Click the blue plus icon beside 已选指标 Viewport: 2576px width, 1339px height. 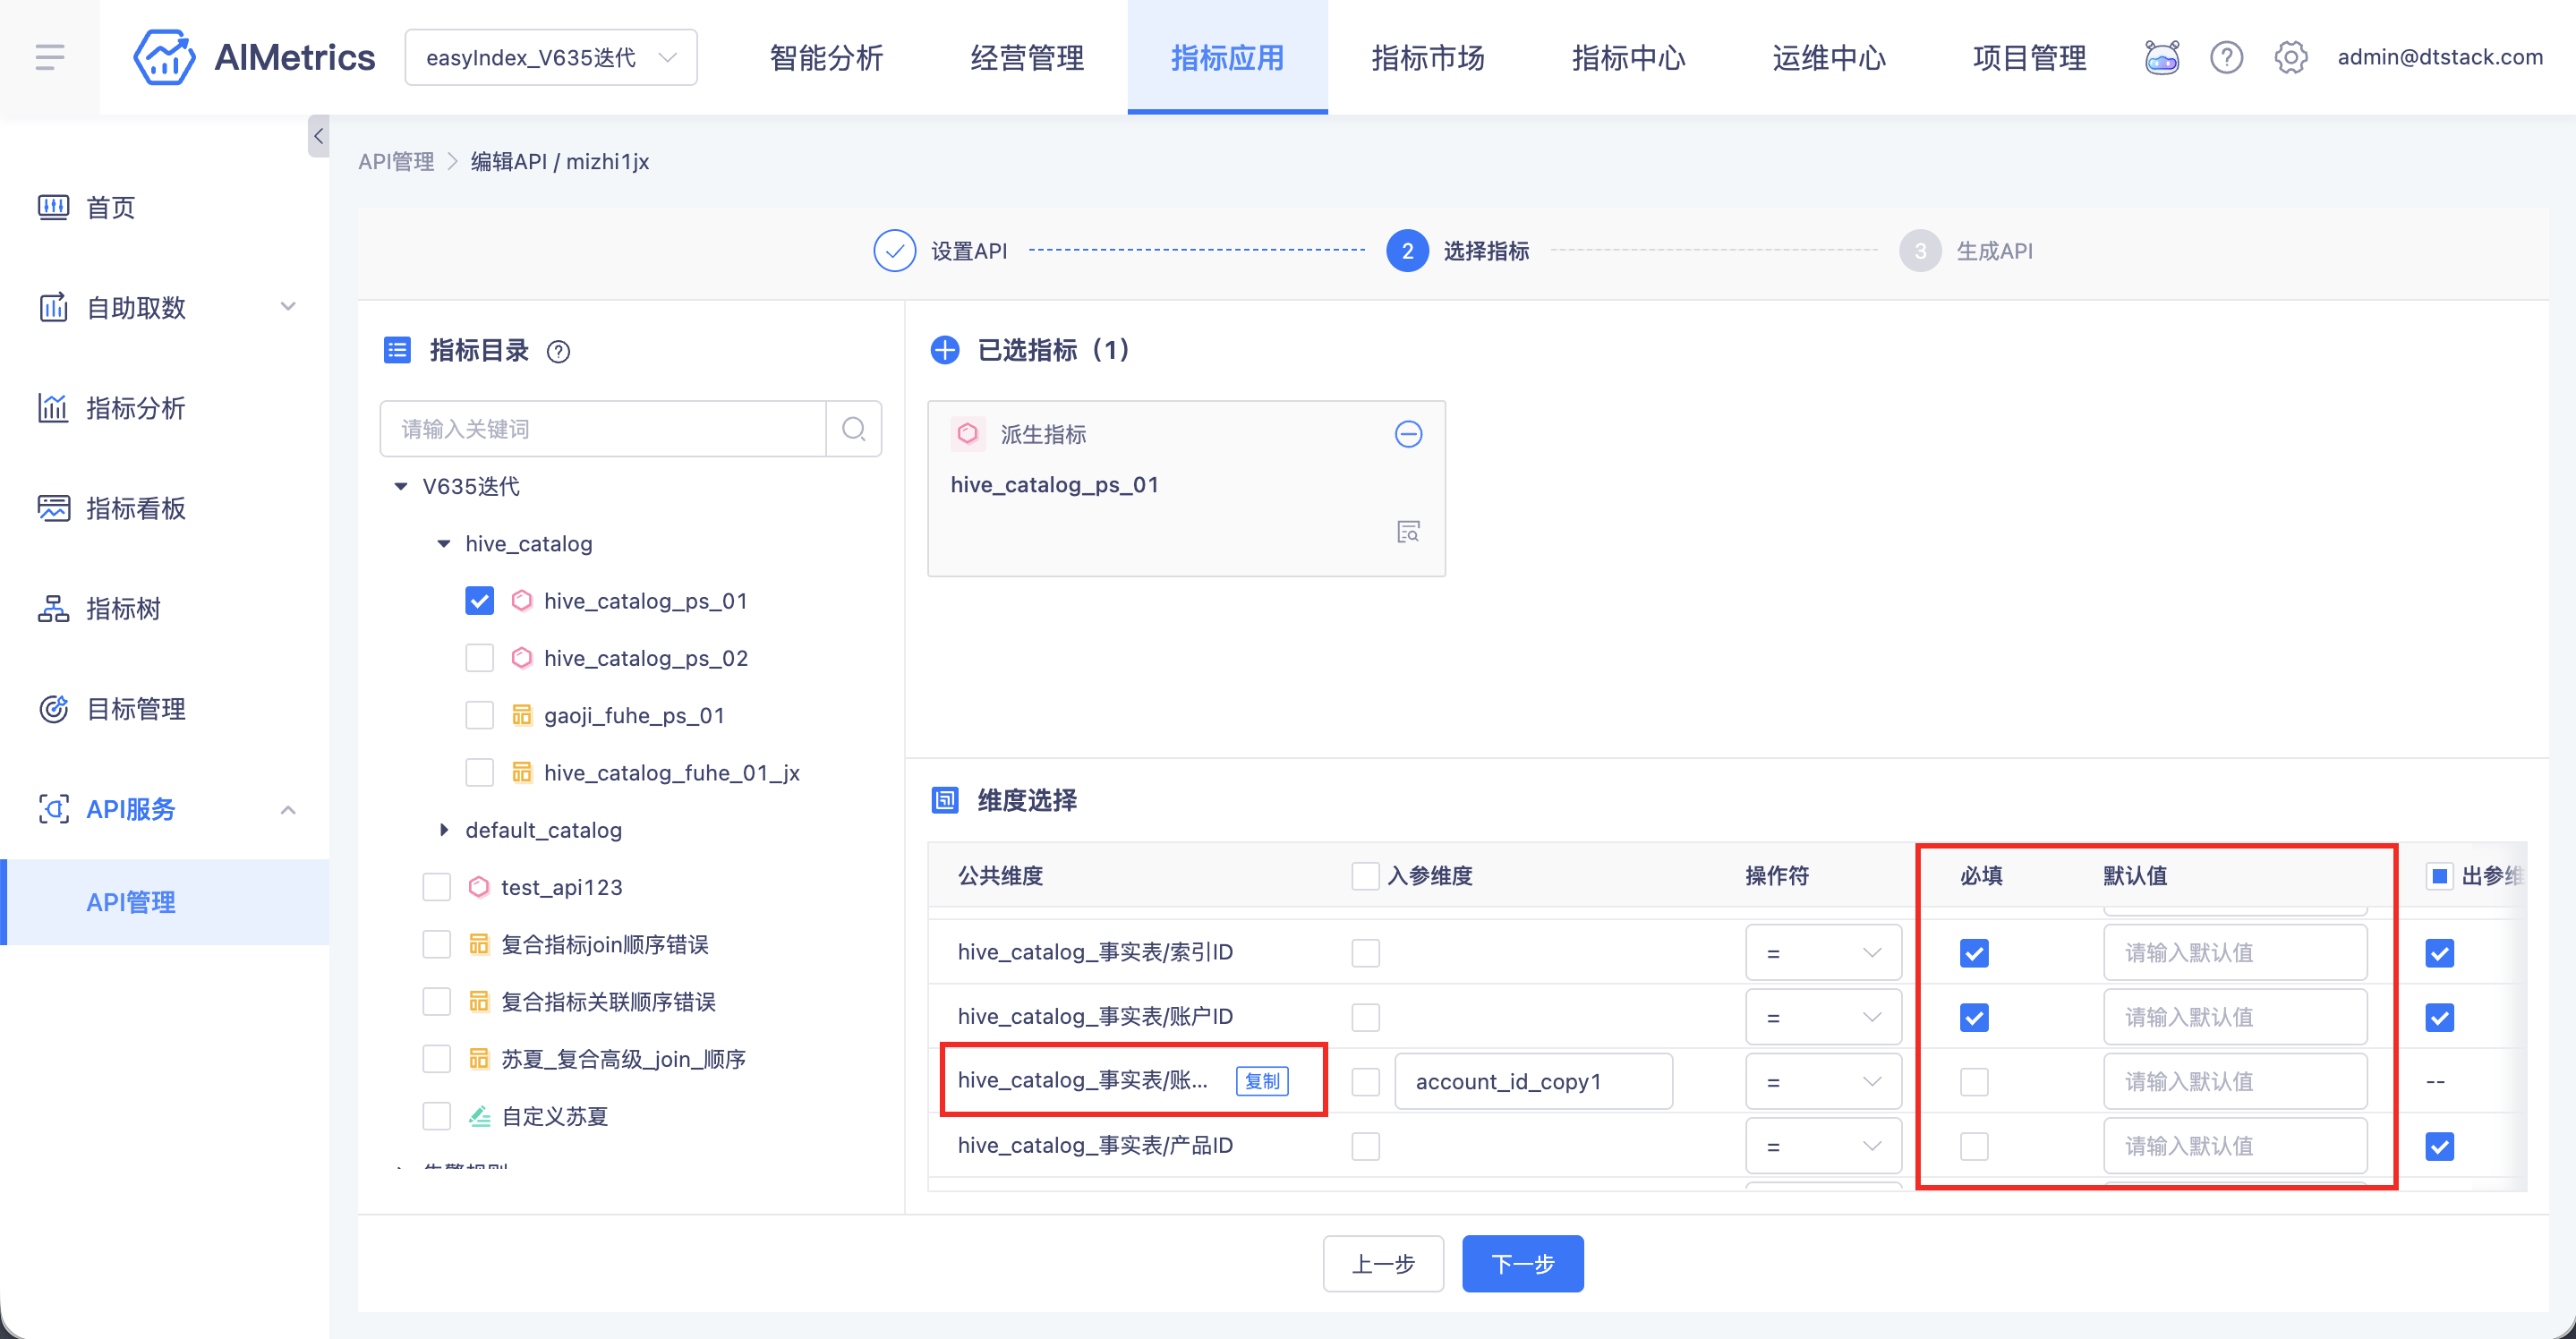[x=944, y=350]
